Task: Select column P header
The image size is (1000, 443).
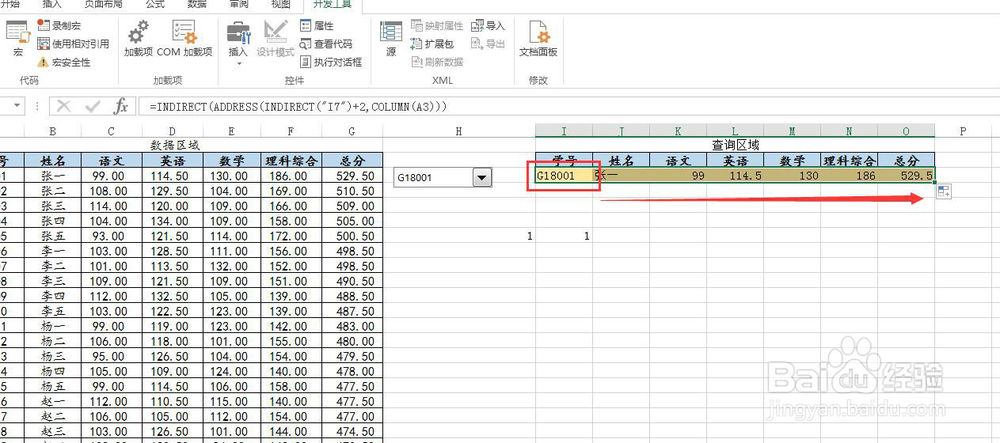Action: 963,131
